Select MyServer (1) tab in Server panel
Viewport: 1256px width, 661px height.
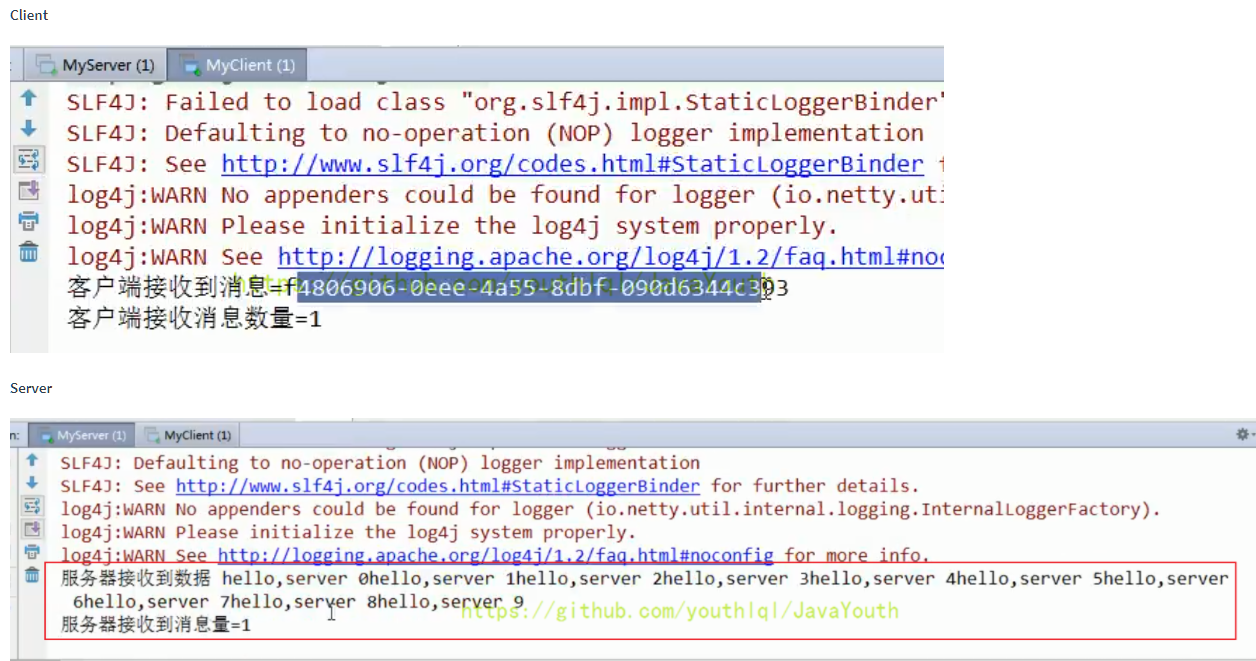tap(82, 435)
